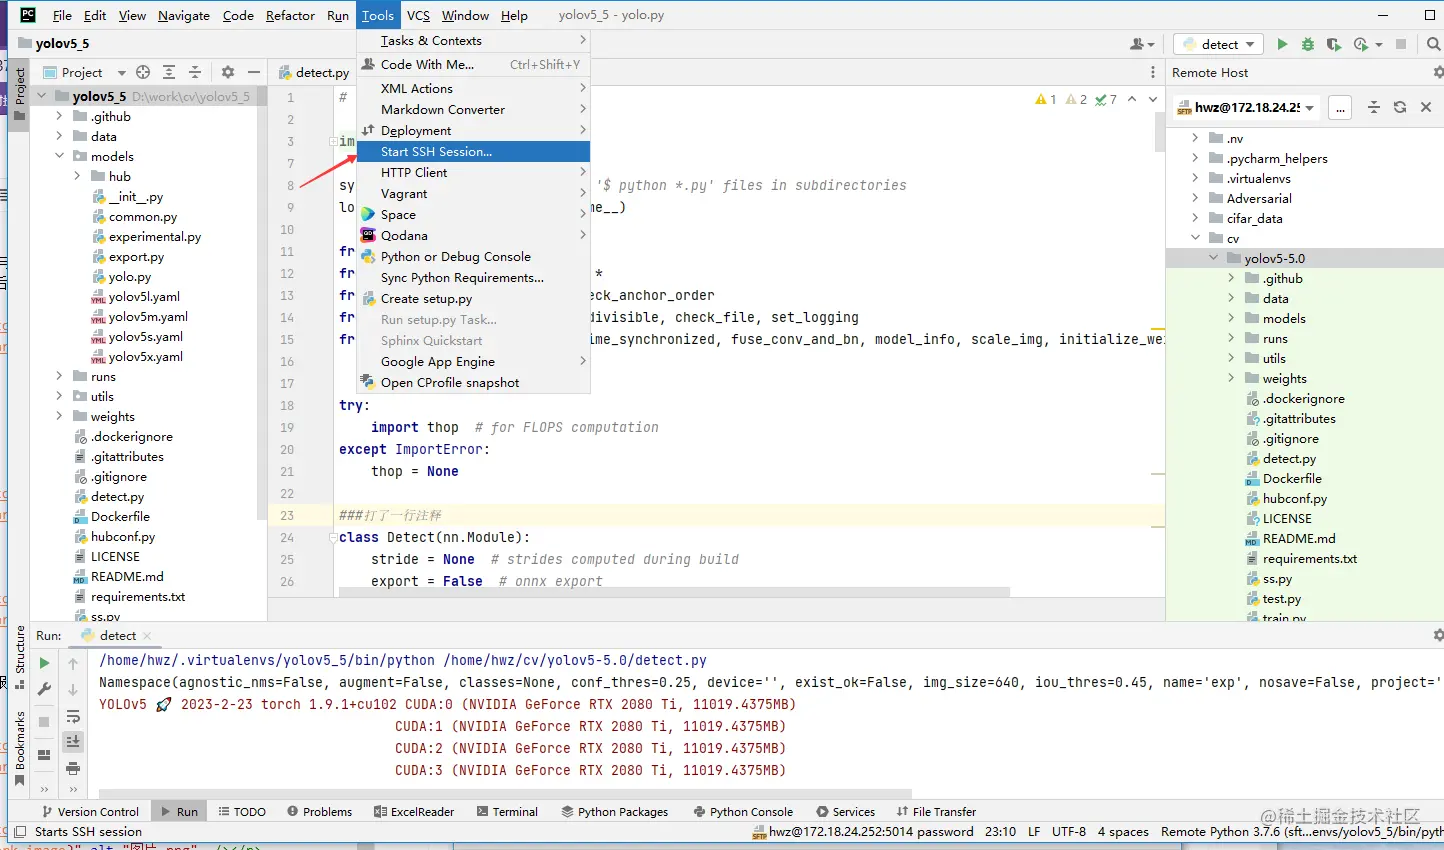Run detect with coverage icon
This screenshot has width=1444, height=850.
1333,44
